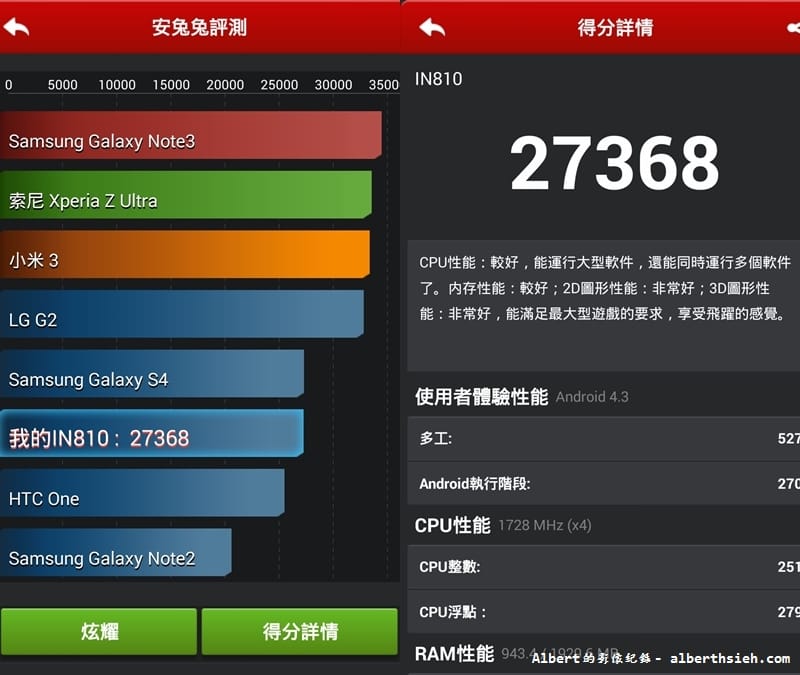Open the CPU浮點 score row
Image resolution: width=800 pixels, height=675 pixels.
point(604,612)
